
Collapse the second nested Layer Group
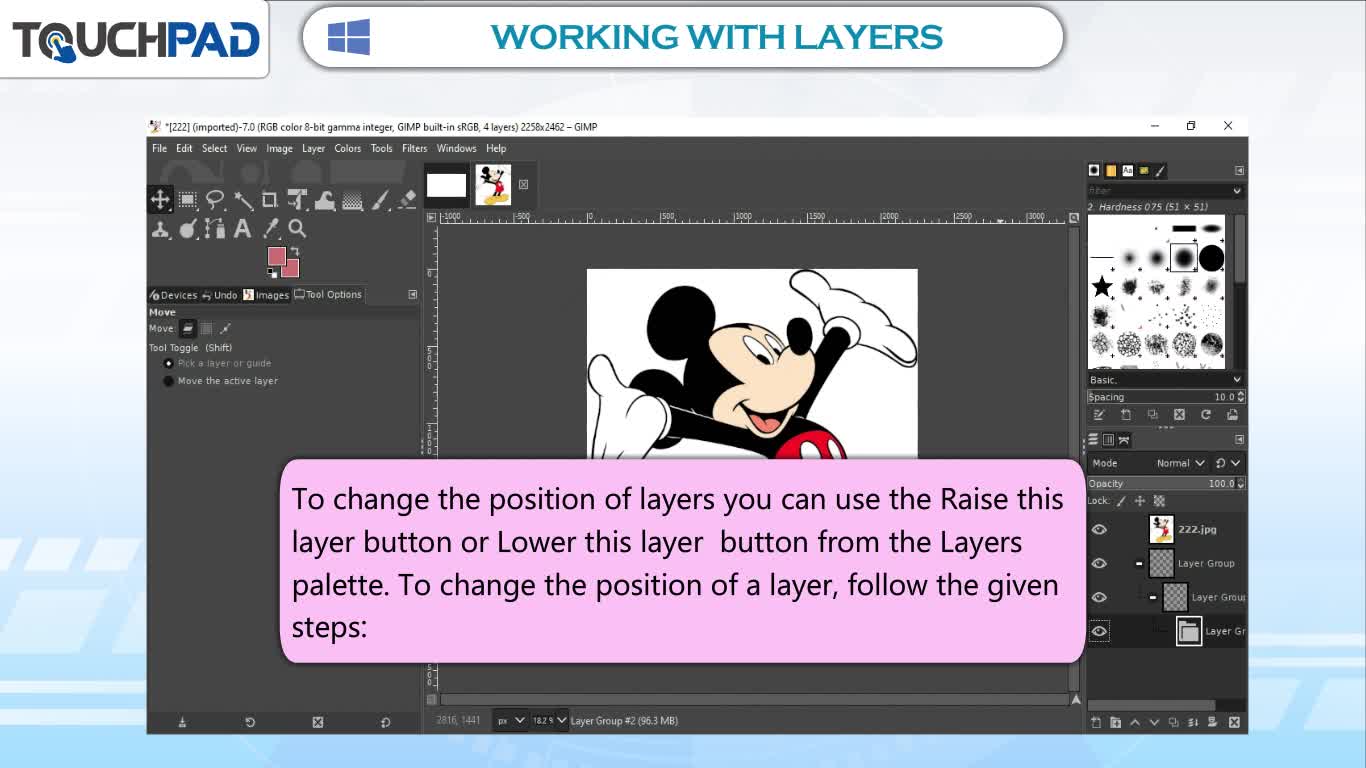pos(1152,597)
